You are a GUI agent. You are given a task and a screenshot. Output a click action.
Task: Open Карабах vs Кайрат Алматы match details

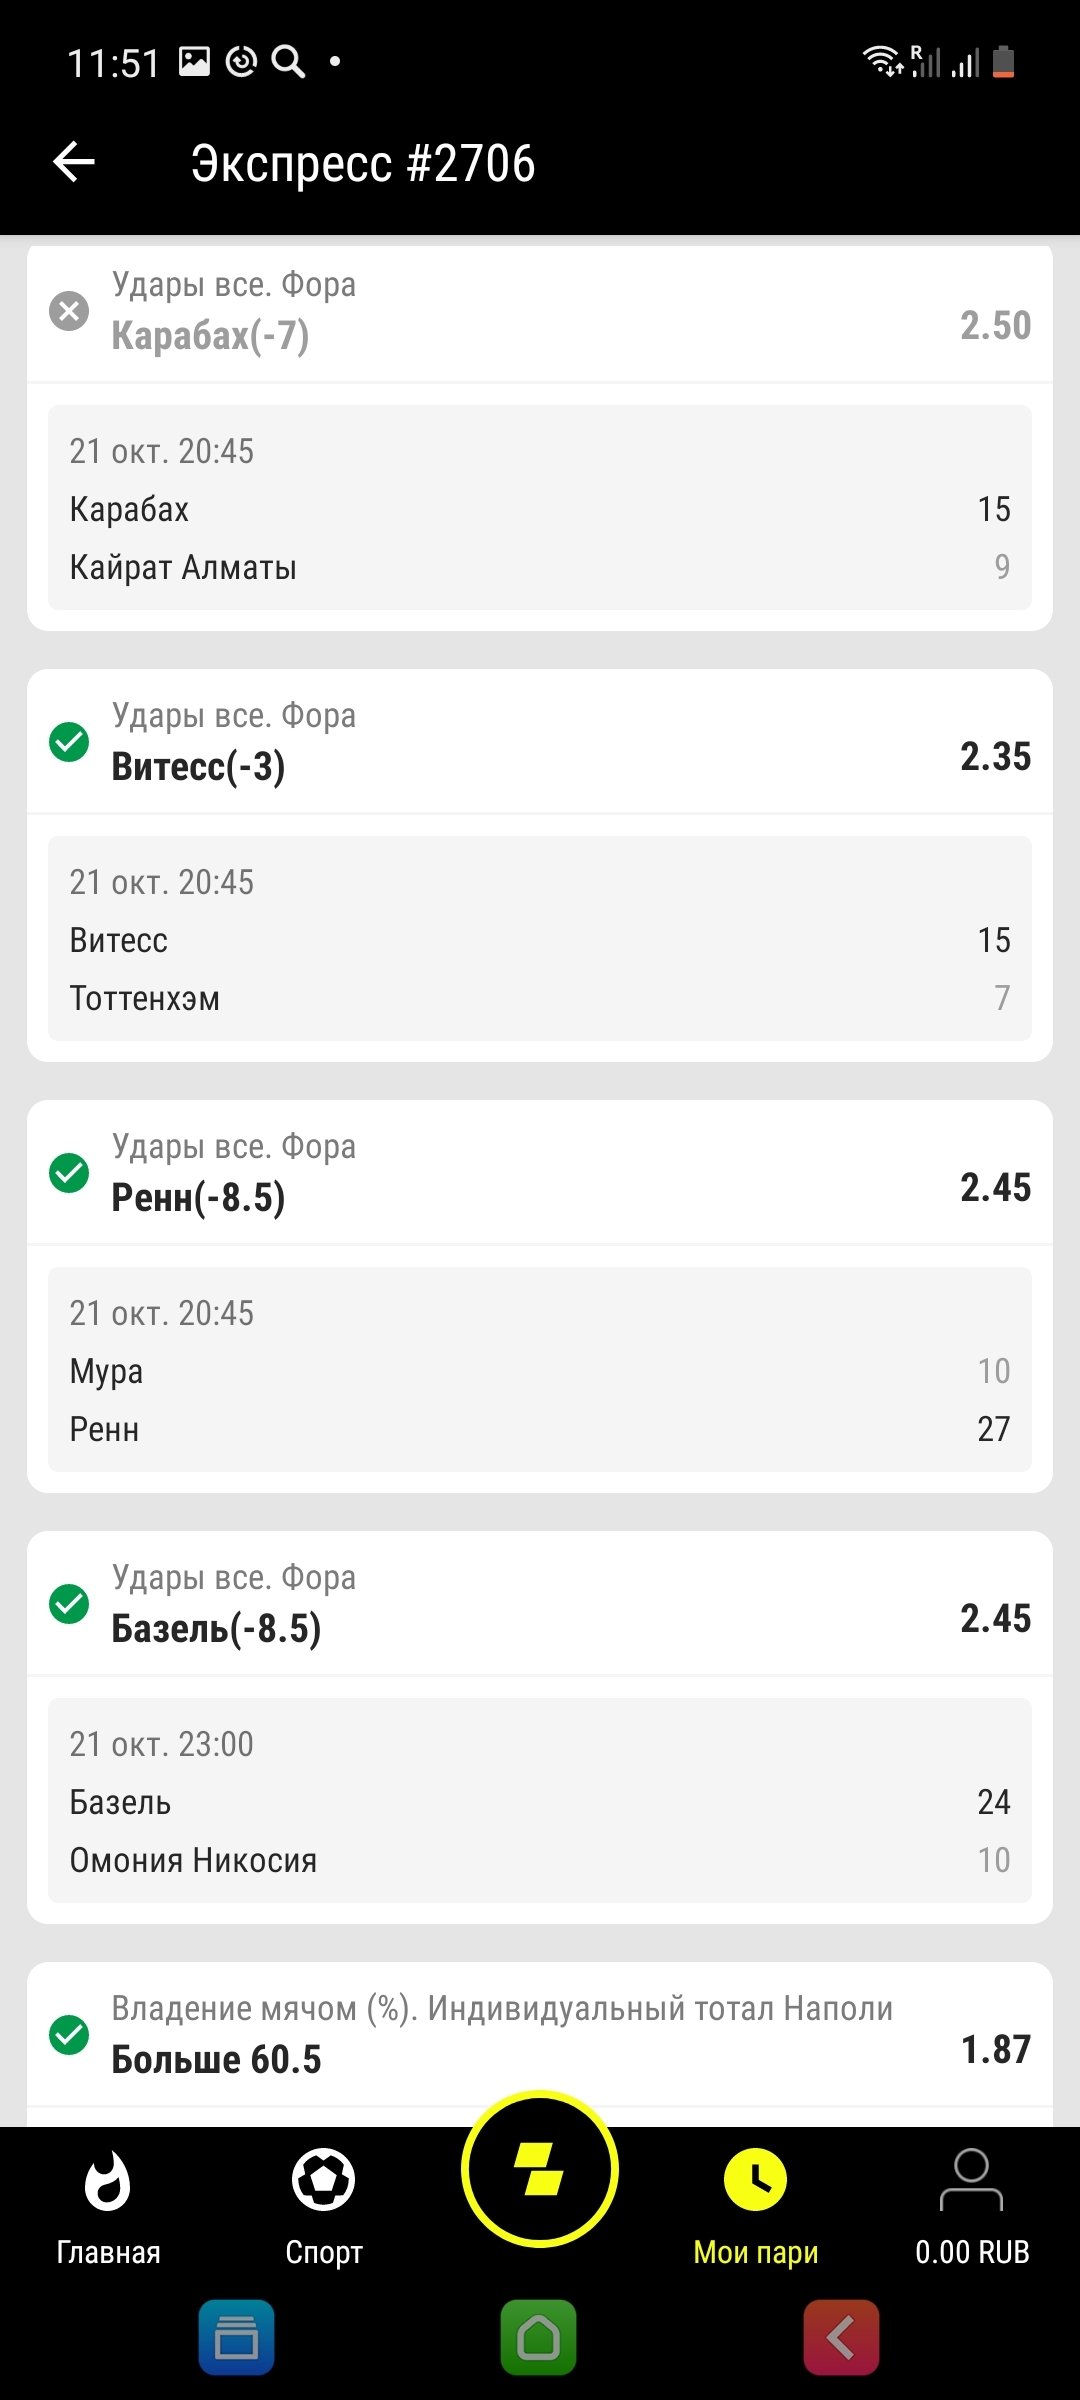point(540,508)
